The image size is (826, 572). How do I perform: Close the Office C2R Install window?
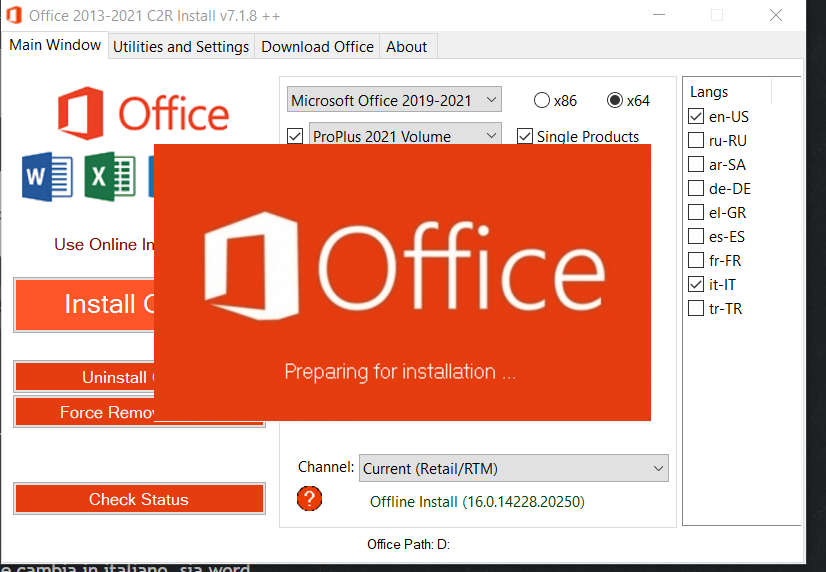pyautogui.click(x=775, y=15)
